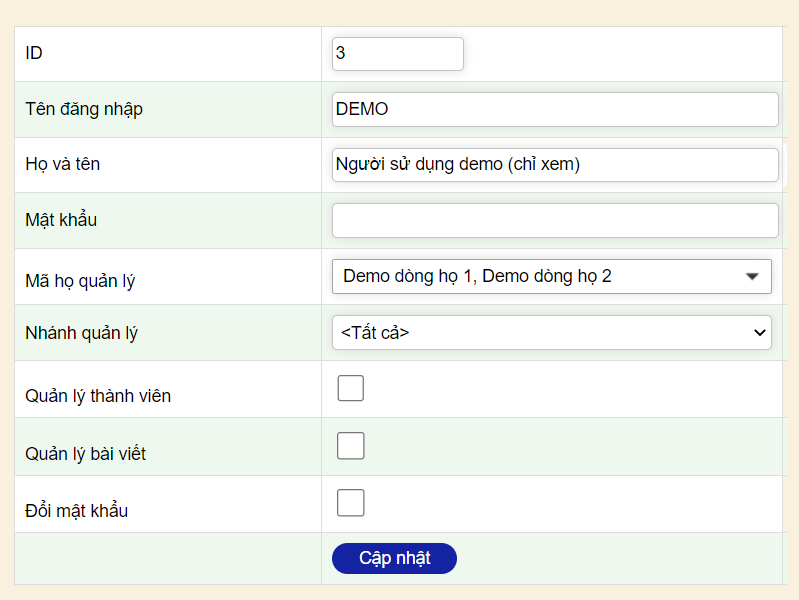799x600 pixels.
Task: Click the triangle arrow of Demo dòng họ dropdown
Action: point(752,276)
